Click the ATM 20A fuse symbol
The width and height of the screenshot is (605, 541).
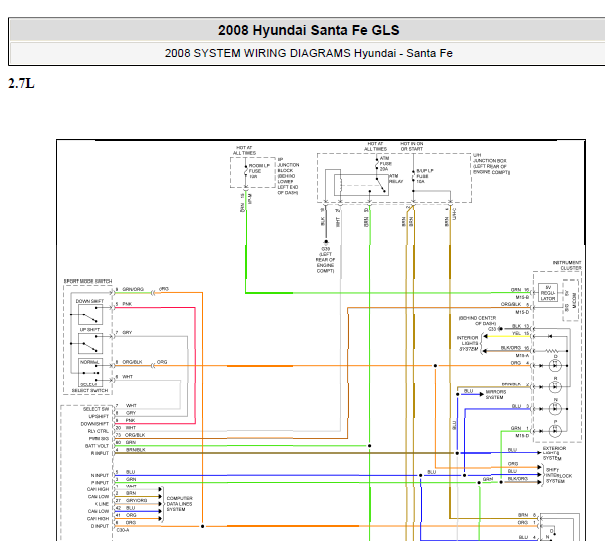pyautogui.click(x=377, y=164)
